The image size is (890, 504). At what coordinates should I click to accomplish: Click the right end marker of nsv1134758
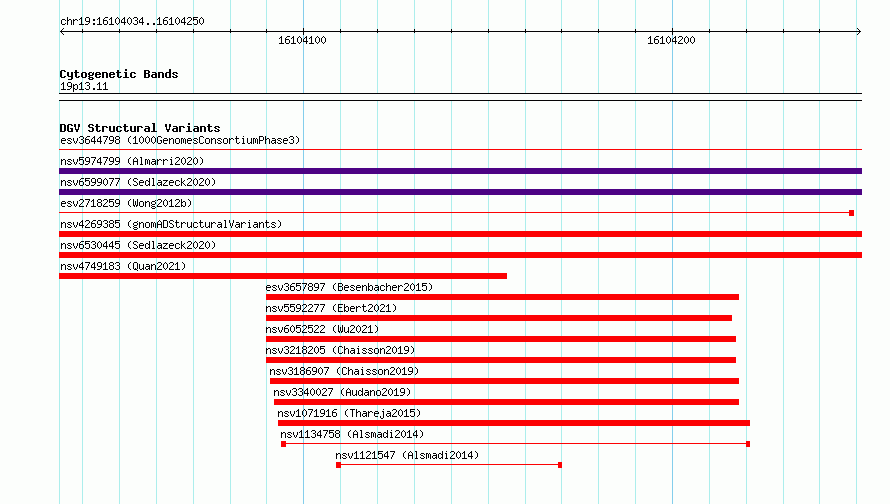748,444
